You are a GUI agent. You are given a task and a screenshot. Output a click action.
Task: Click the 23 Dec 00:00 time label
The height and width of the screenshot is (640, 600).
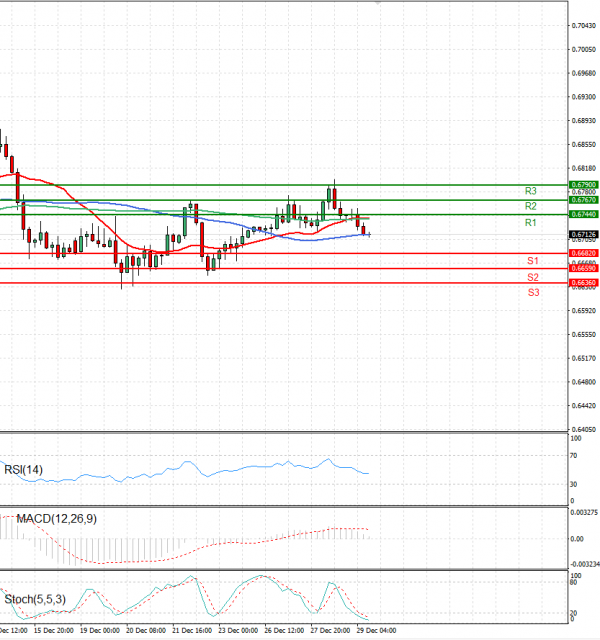pyautogui.click(x=238, y=631)
